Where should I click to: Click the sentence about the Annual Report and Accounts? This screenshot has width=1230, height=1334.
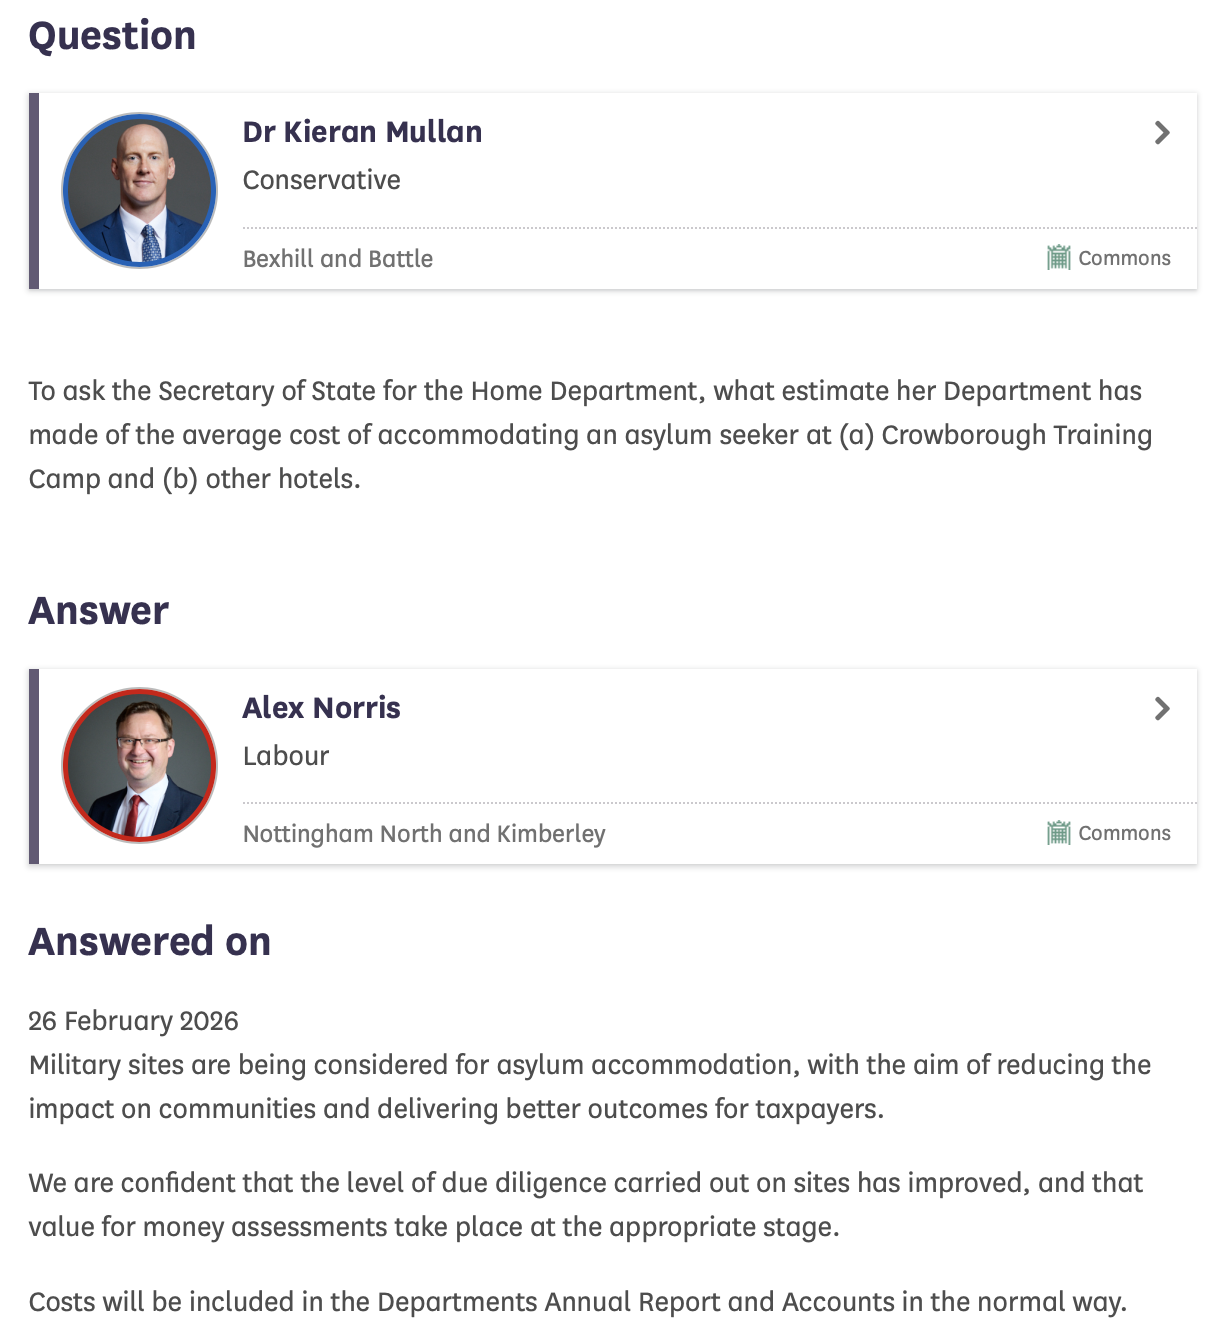click(577, 1302)
